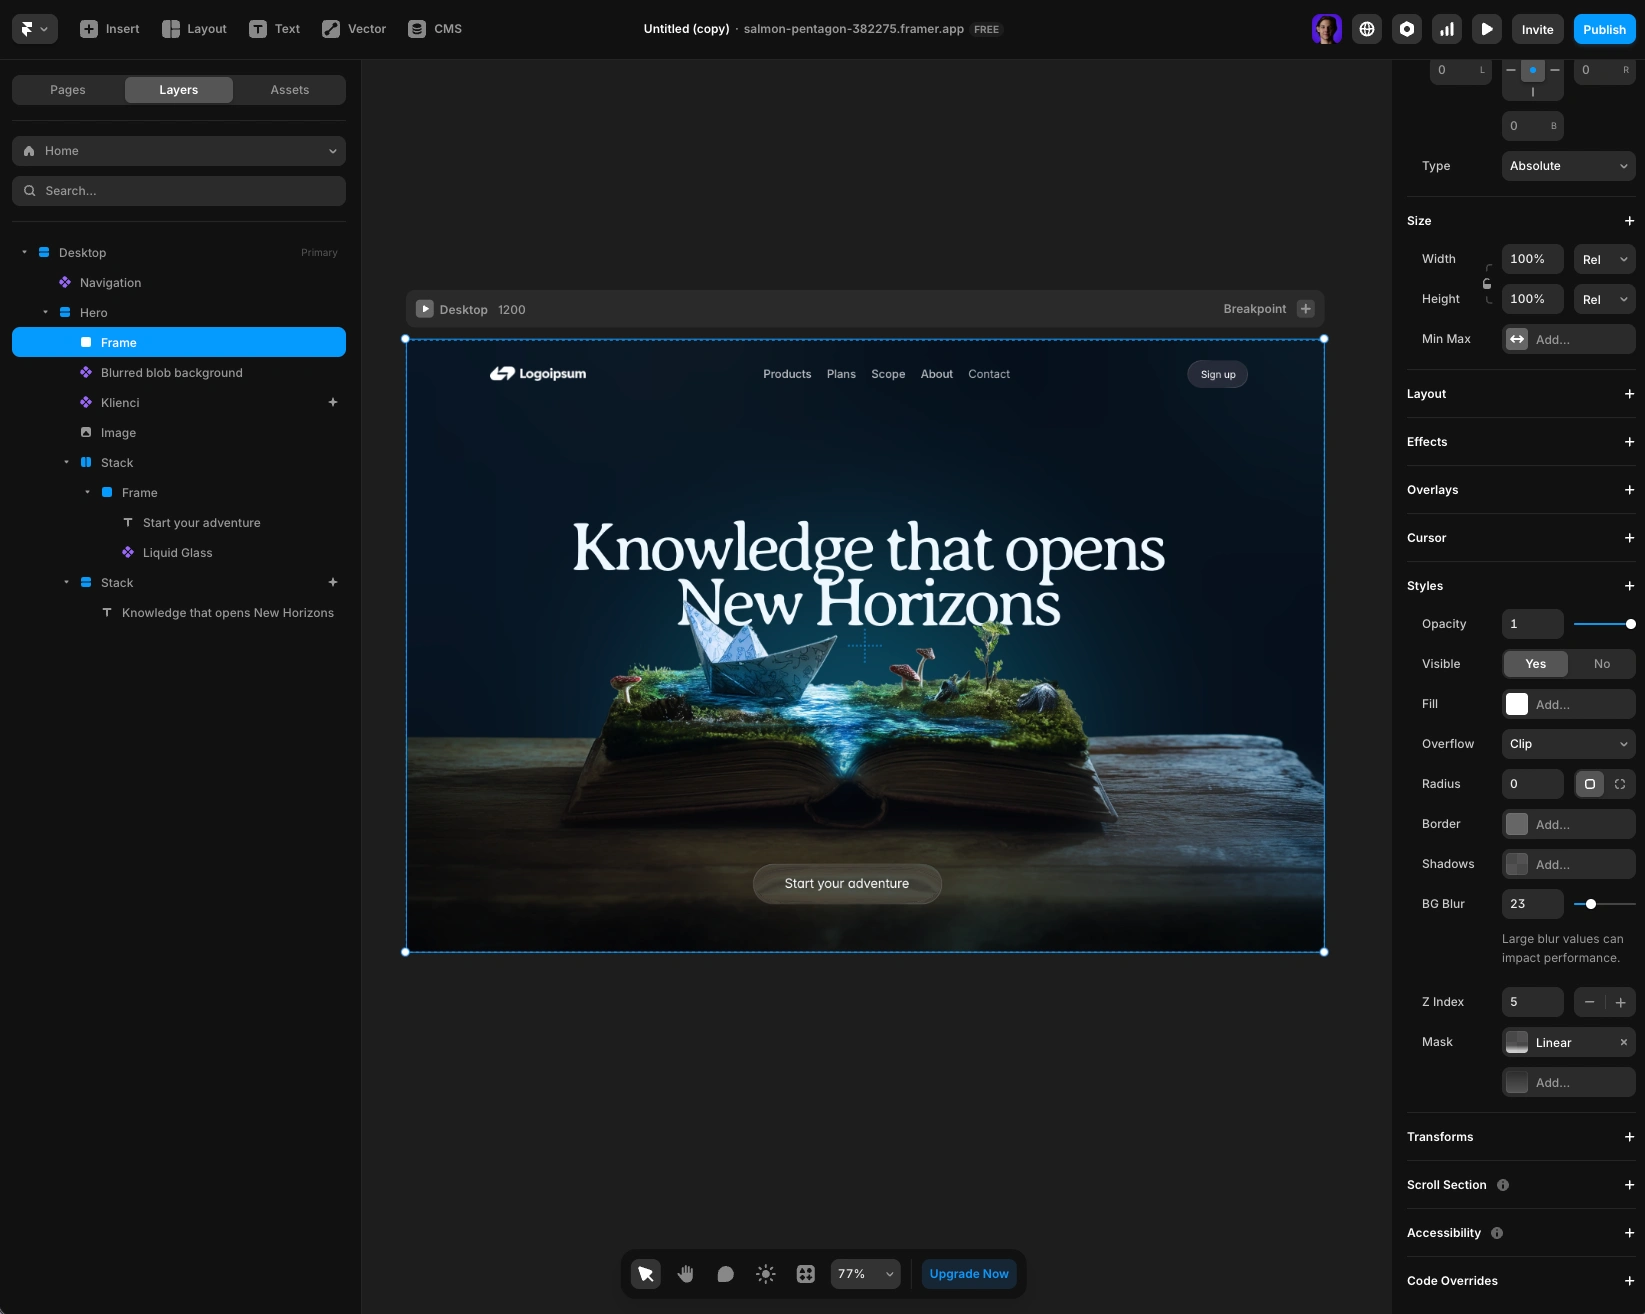The height and width of the screenshot is (1314, 1645).
Task: Click the globe site settings icon
Action: (1366, 29)
